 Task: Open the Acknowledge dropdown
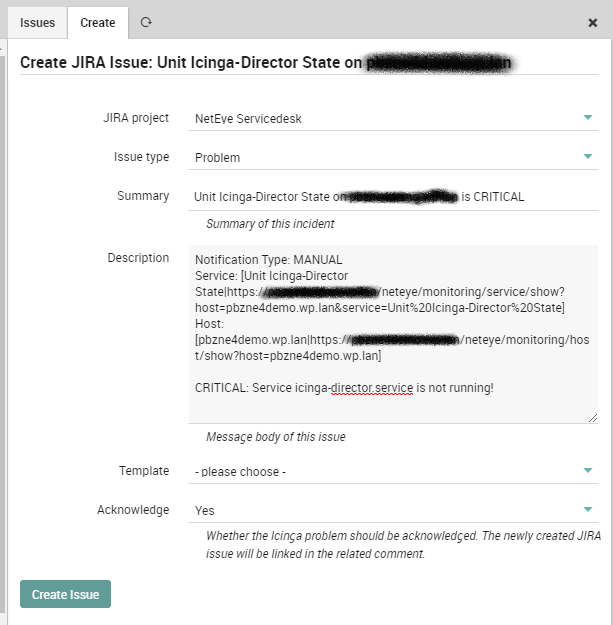[x=393, y=511]
